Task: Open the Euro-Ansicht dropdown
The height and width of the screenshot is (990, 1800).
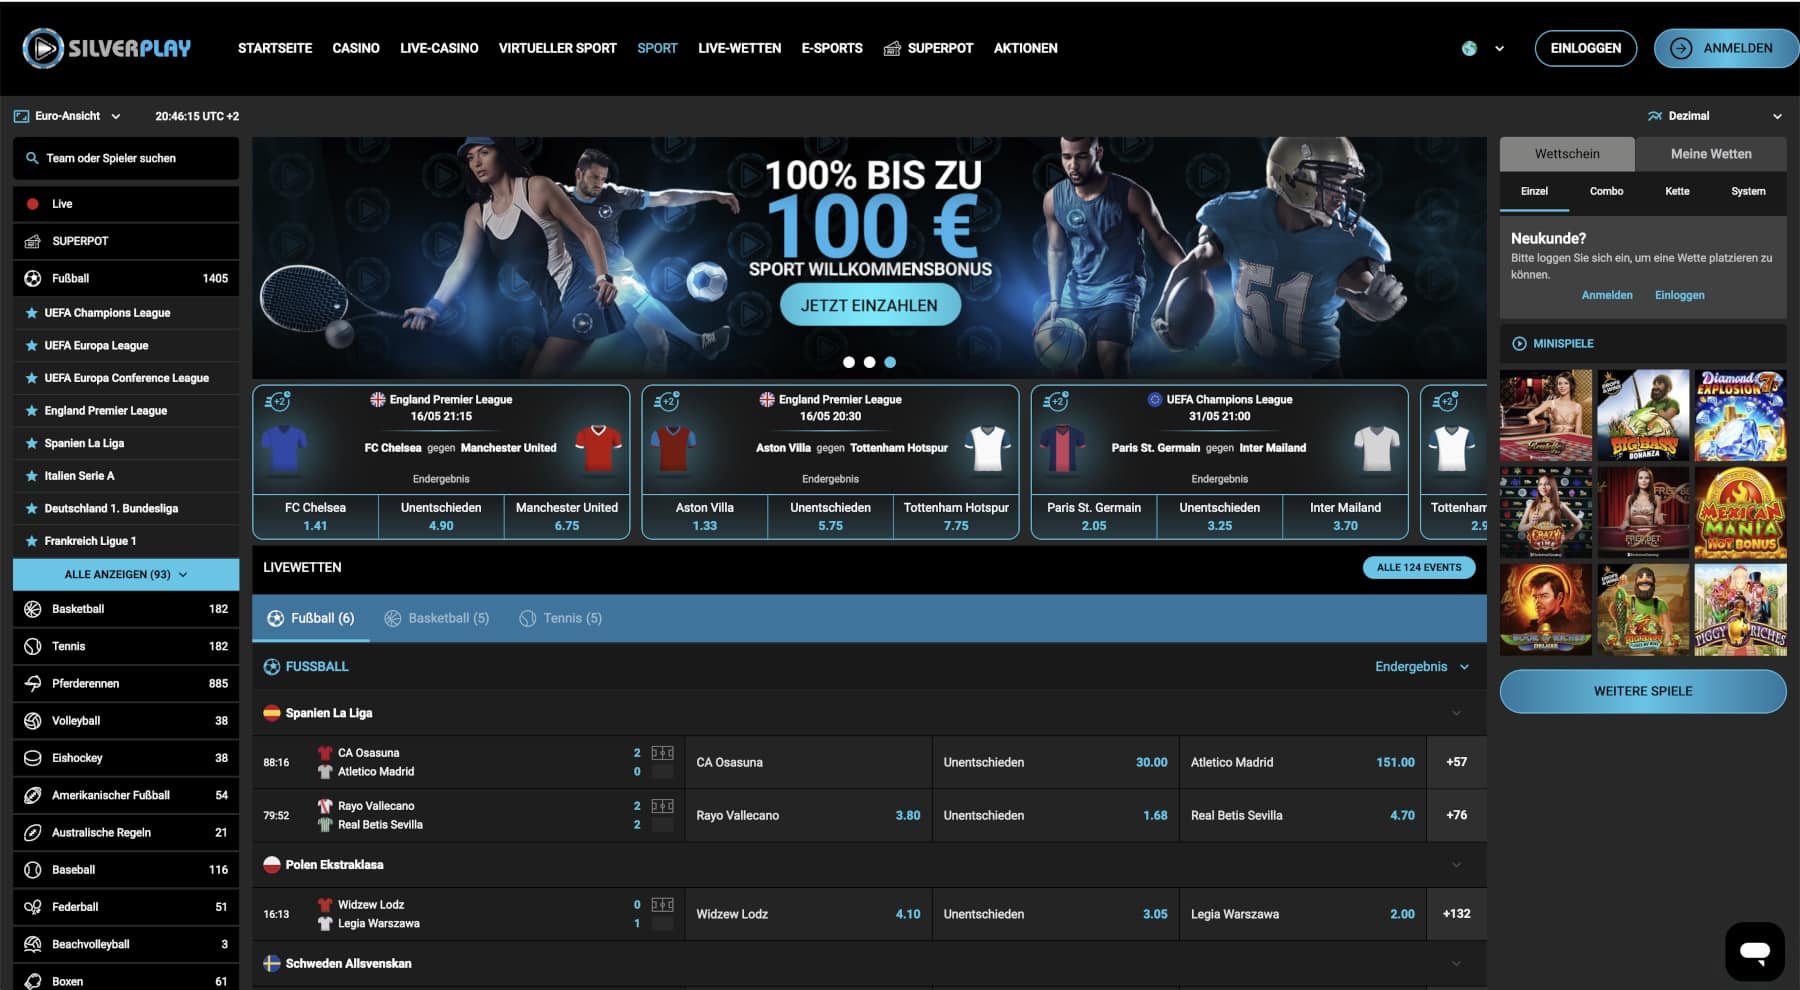Action: pos(67,116)
